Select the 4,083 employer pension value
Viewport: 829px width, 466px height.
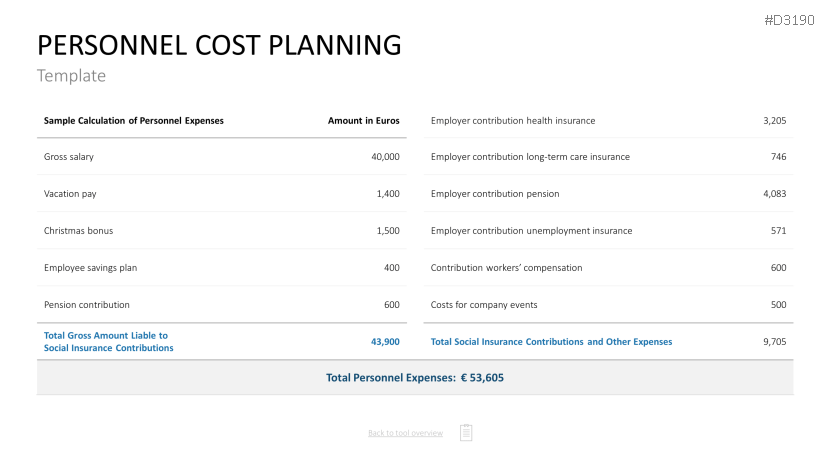[x=774, y=194]
